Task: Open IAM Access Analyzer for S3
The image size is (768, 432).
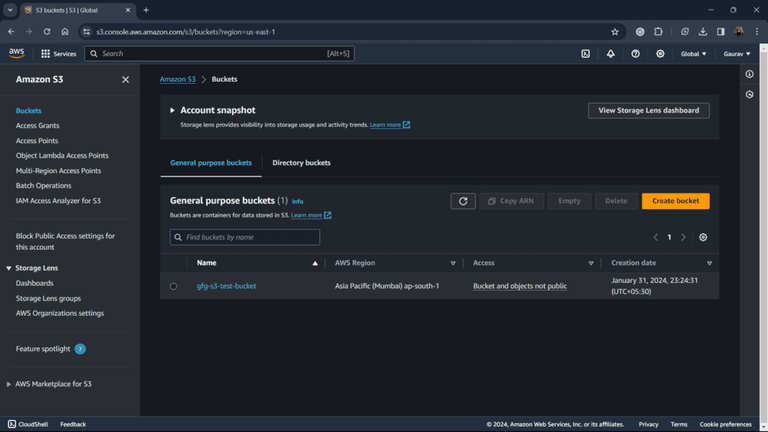Action: [x=58, y=201]
